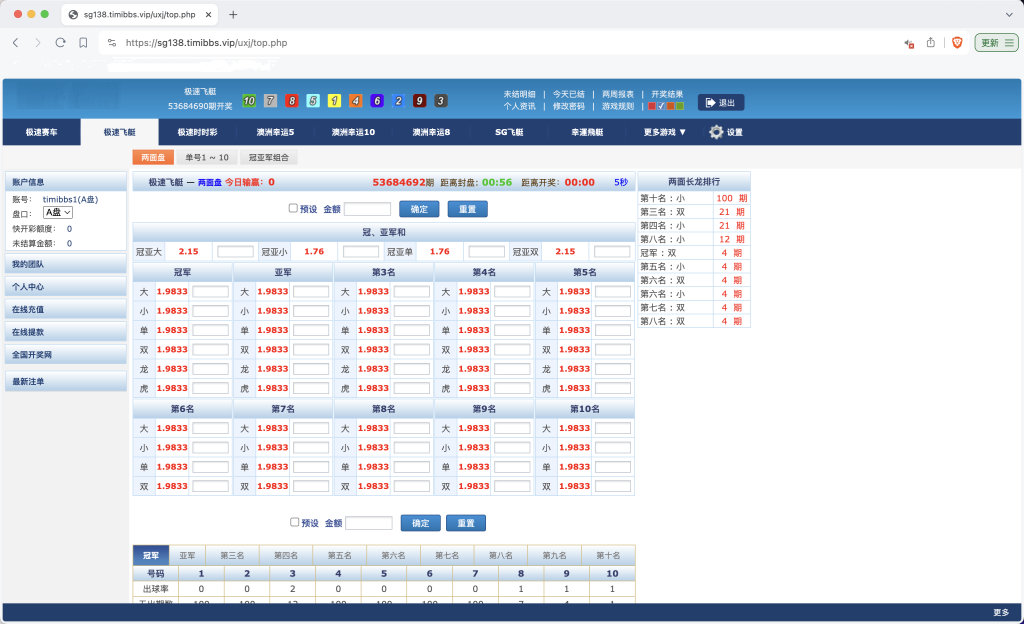The image size is (1024, 624).
Task: Open a new browser tab
Action: 233,15
